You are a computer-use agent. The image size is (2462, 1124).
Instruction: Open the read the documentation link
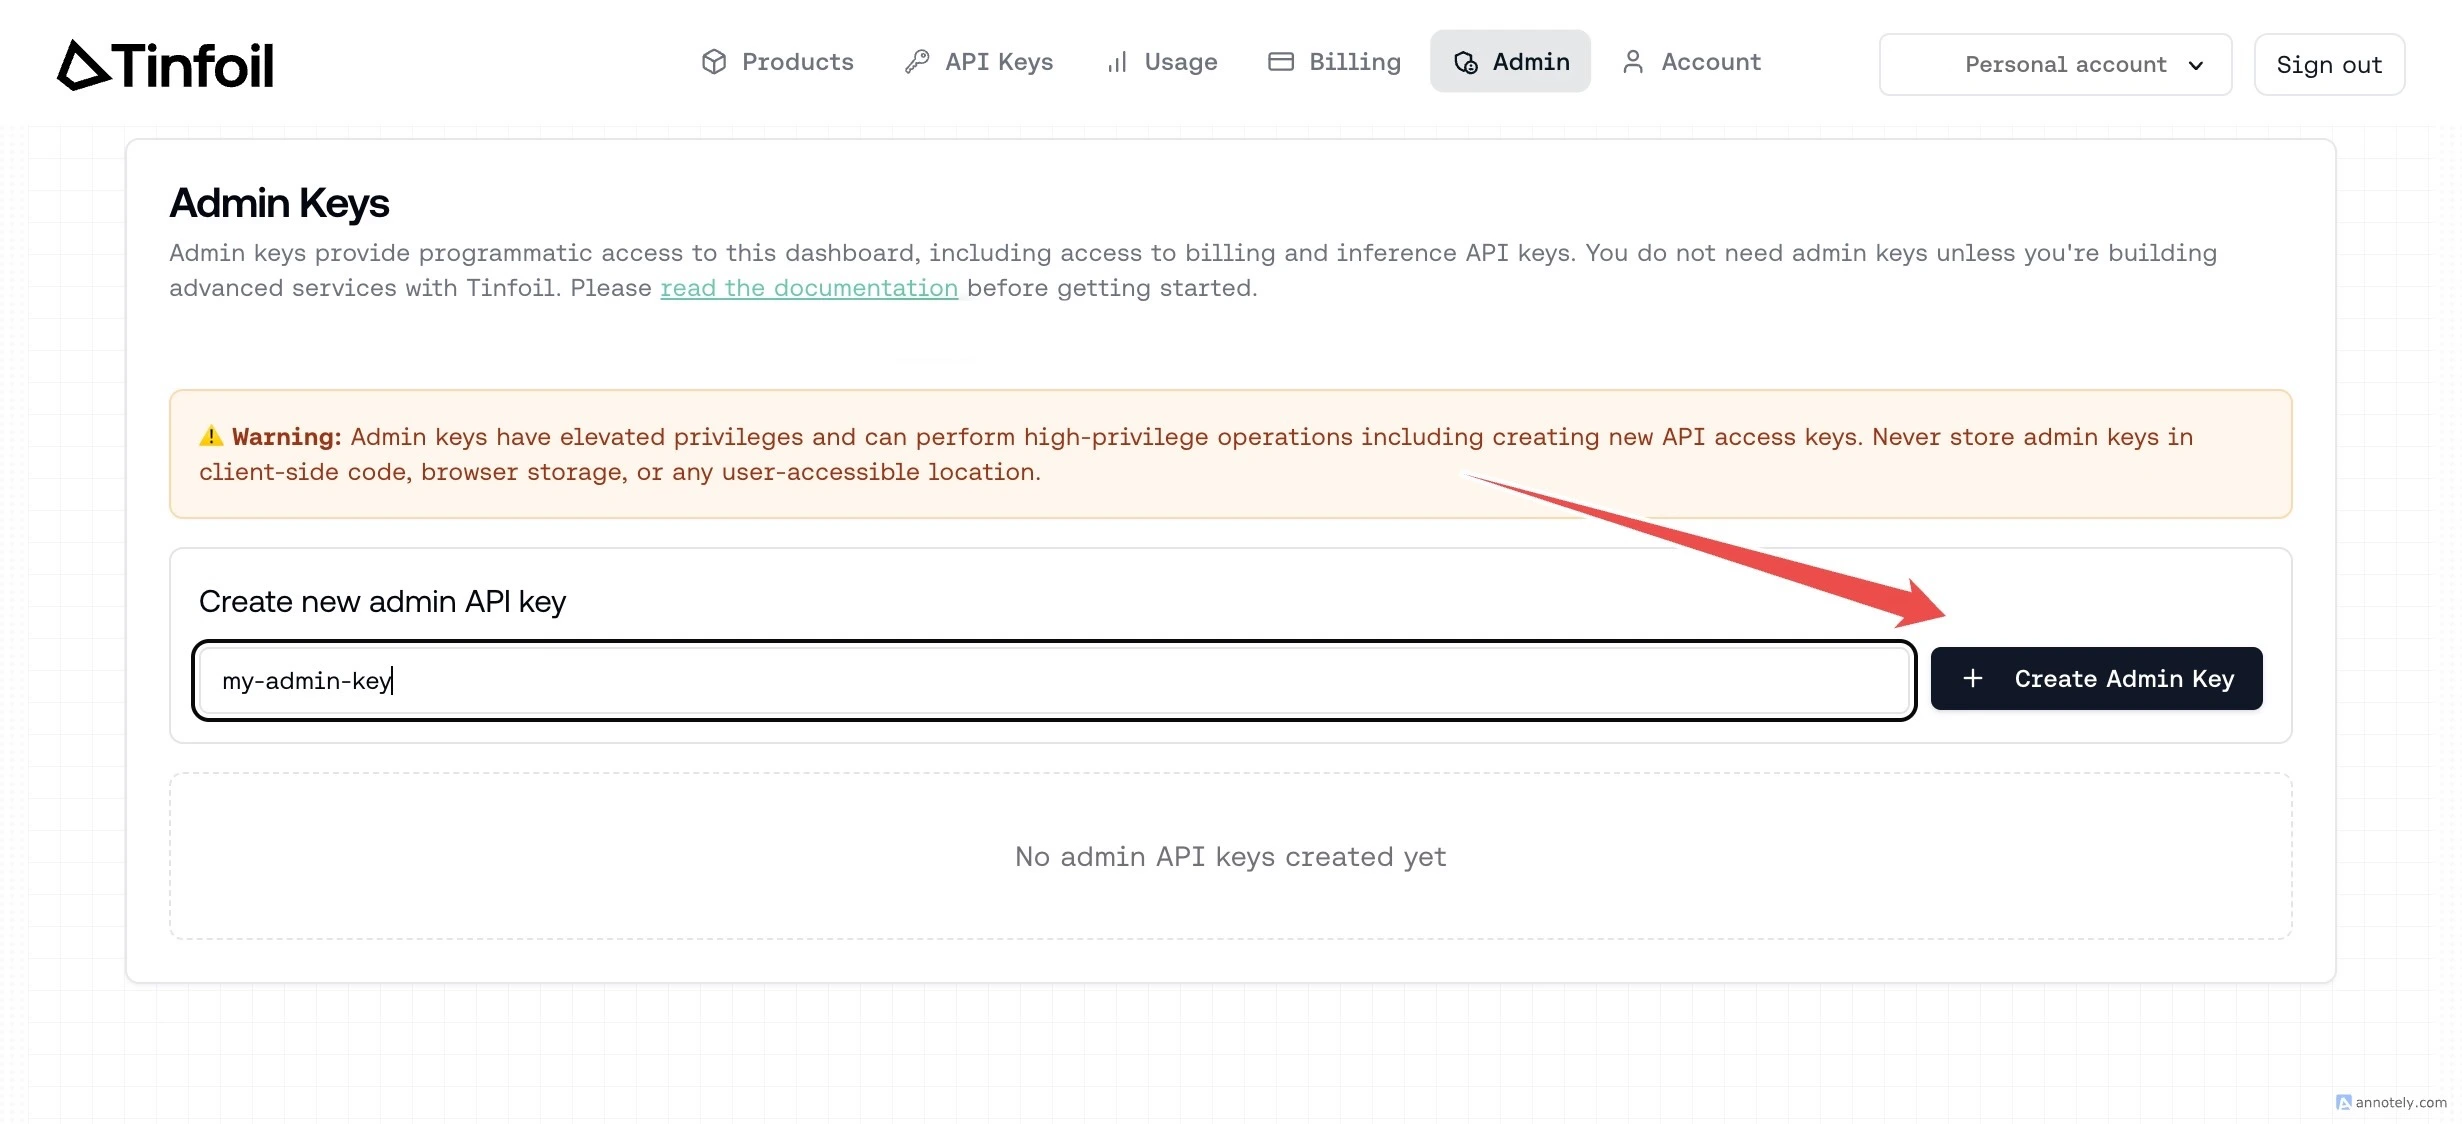pos(809,288)
